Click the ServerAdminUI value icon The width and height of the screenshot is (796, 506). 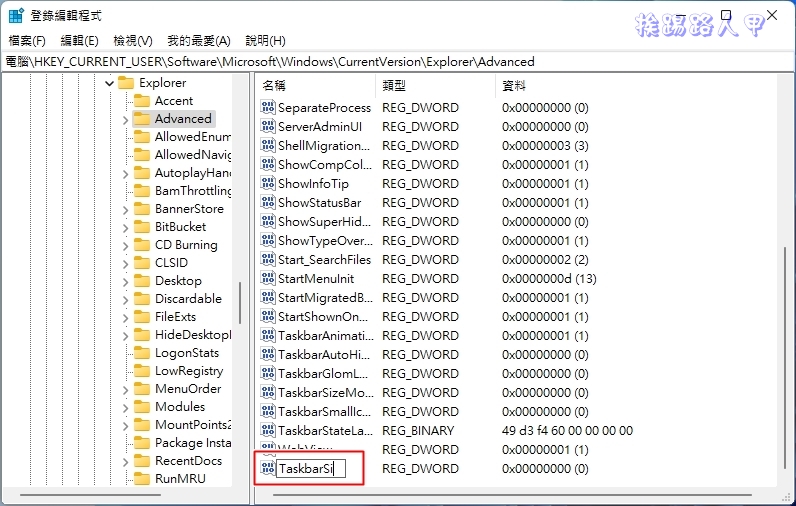click(x=268, y=126)
